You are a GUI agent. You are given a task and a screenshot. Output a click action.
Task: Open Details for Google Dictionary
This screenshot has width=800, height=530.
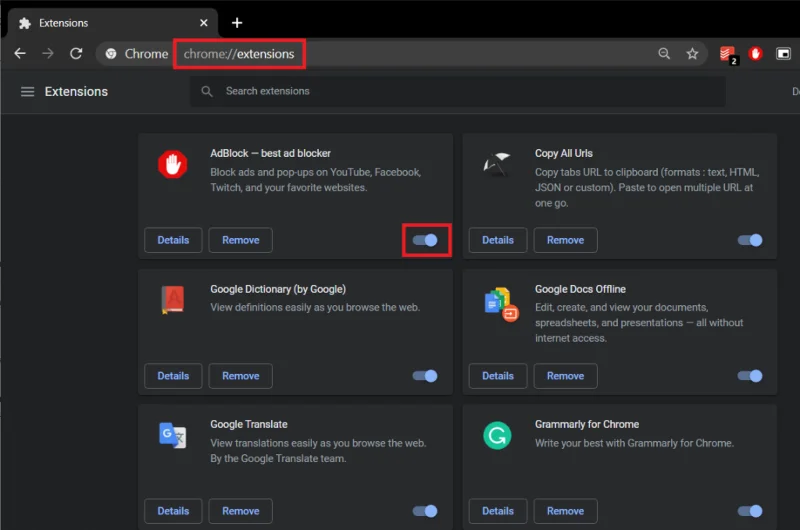point(173,376)
